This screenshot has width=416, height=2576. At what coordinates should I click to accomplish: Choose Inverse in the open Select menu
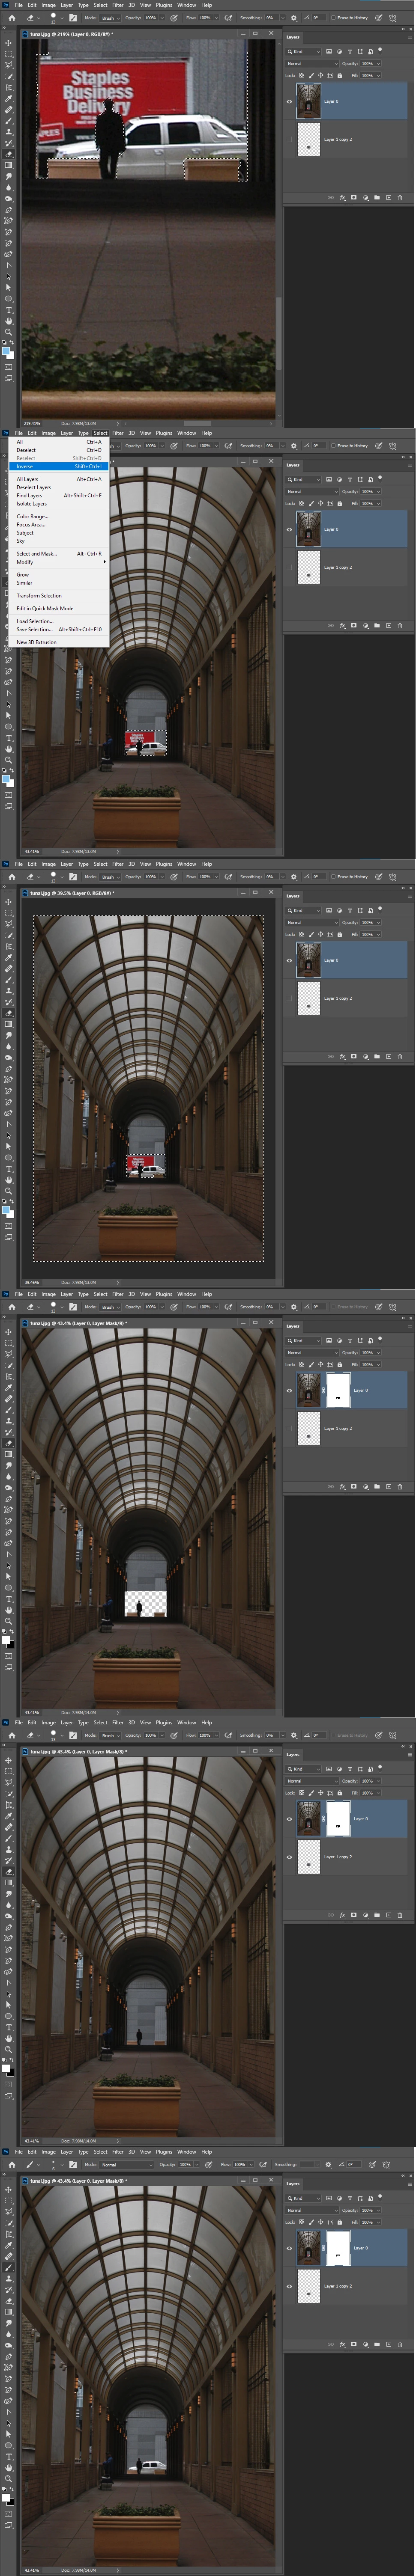[60, 466]
